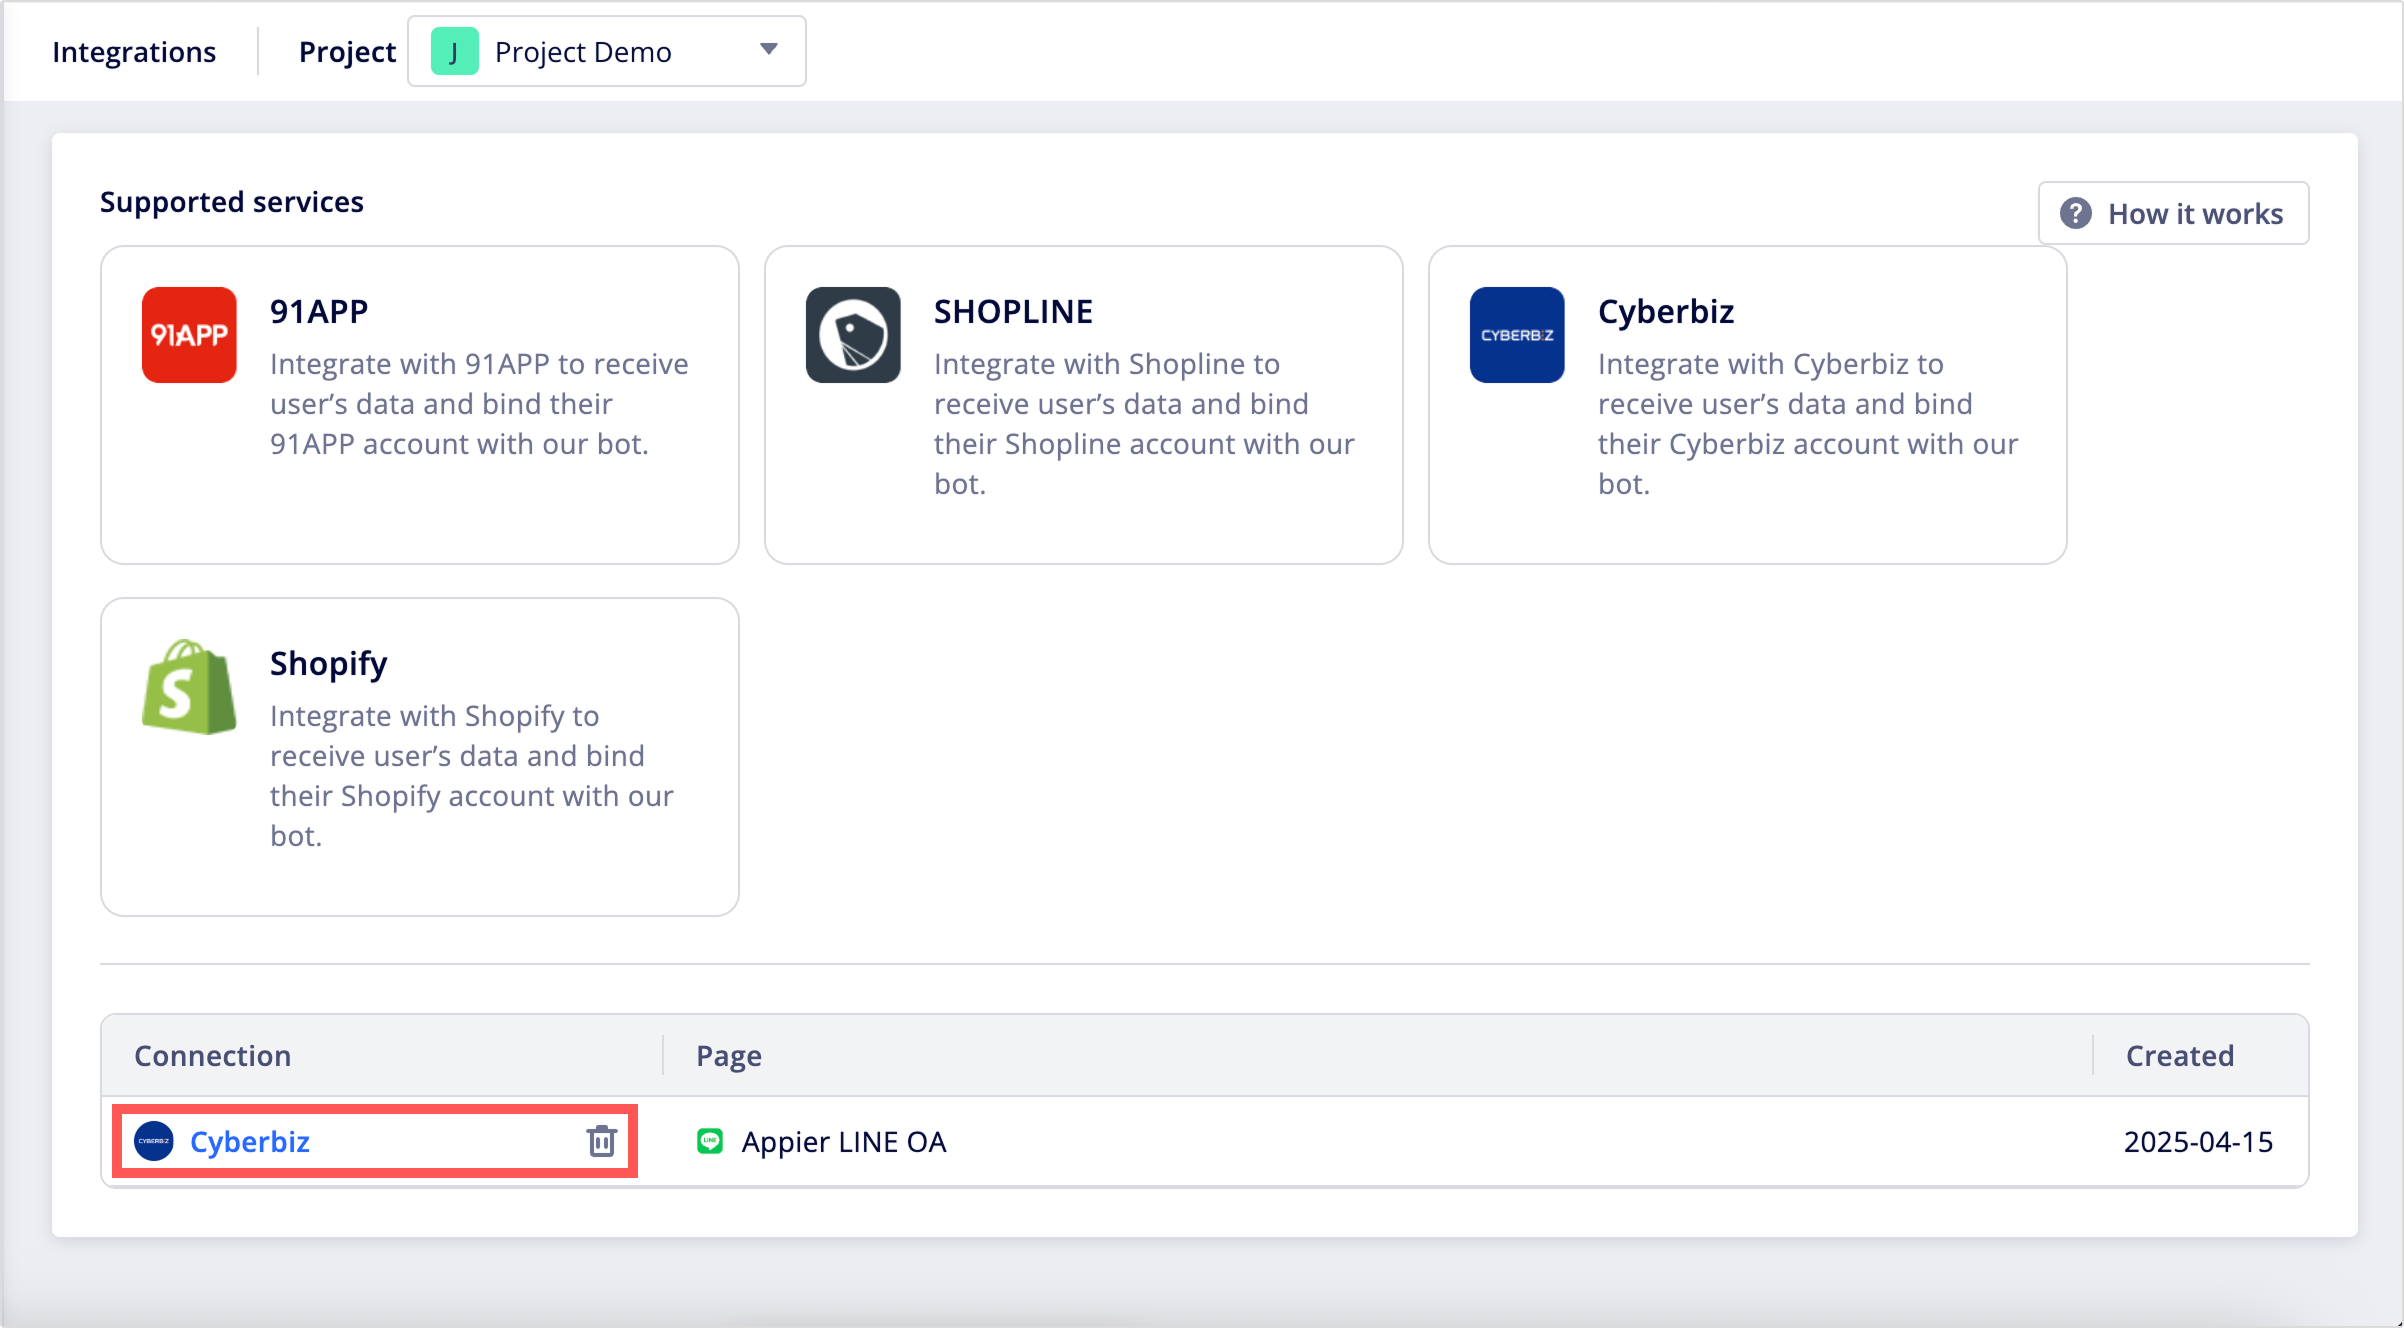Click the Project label

pyautogui.click(x=347, y=51)
